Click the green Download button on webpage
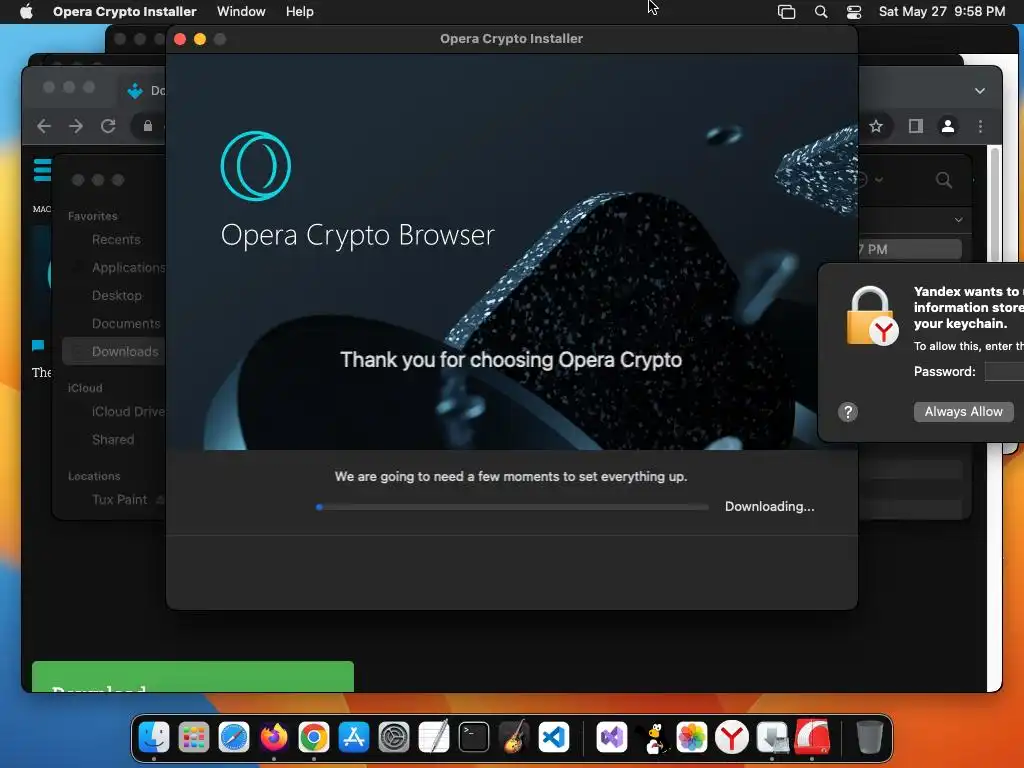1024x768 pixels. [193, 677]
